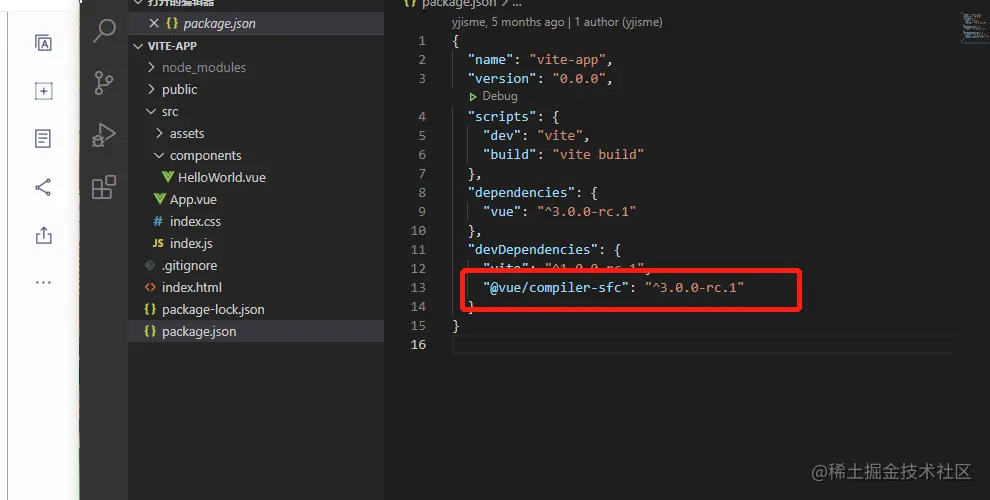Click the "vue" dependency key
The height and width of the screenshot is (500, 990).
point(502,211)
